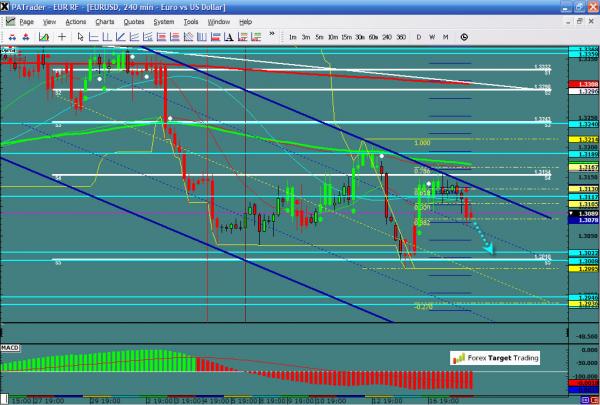Screen dimensions: 600x405
Task: Open the Tools menu
Action: tap(190, 21)
